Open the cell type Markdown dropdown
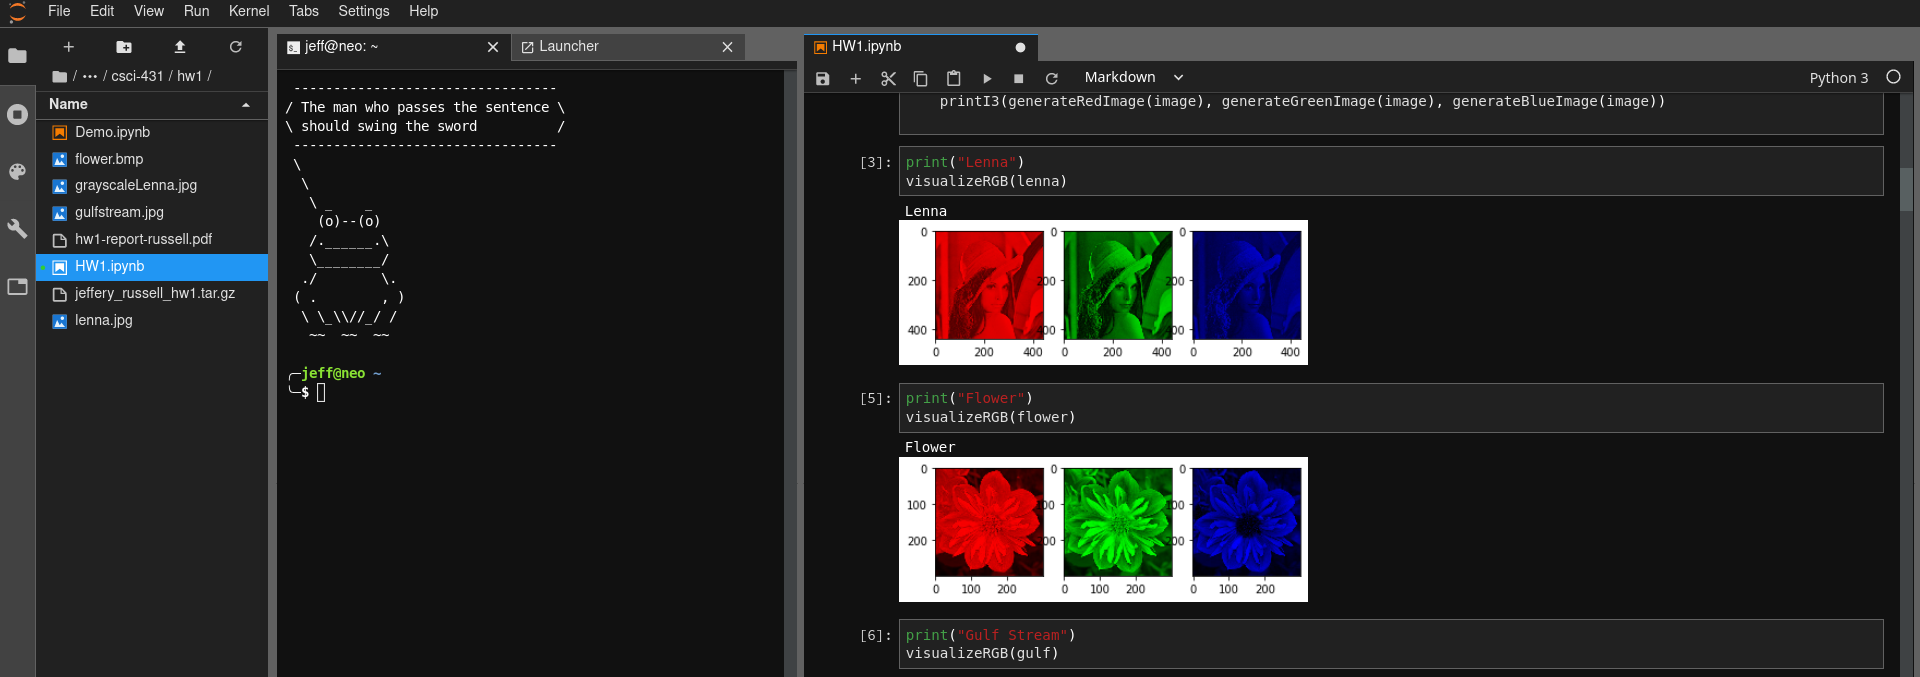The height and width of the screenshot is (677, 1920). tap(1133, 78)
